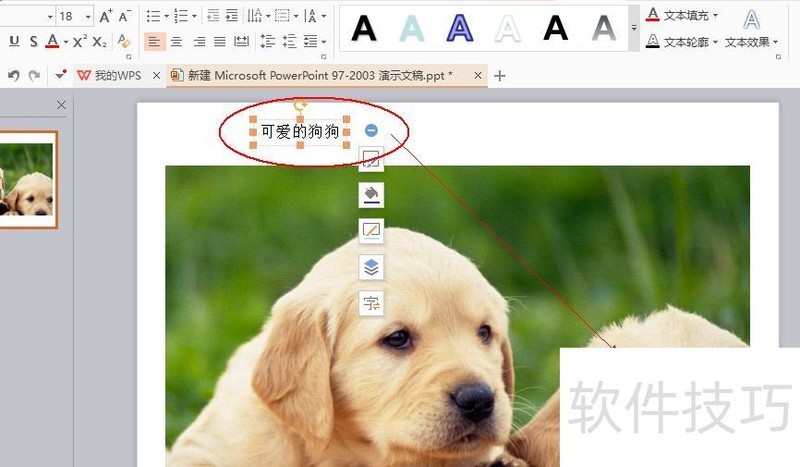The height and width of the screenshot is (467, 800).
Task: Add new document tab
Action: [x=499, y=76]
